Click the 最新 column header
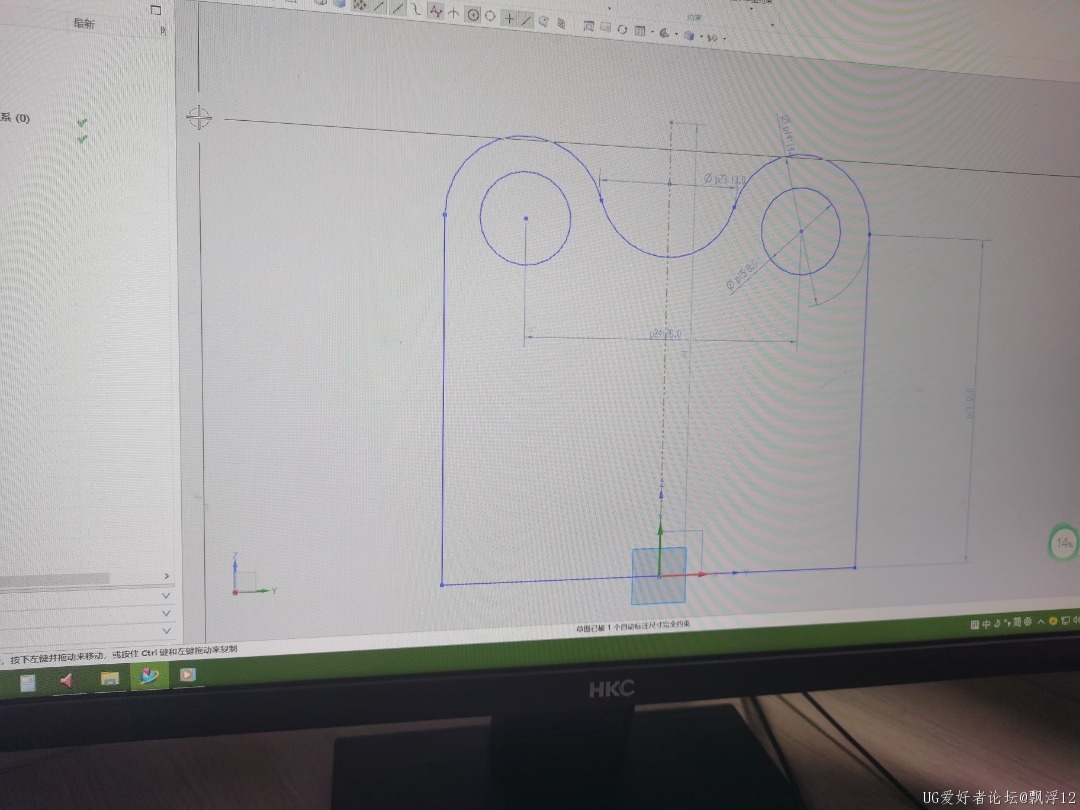The image size is (1080, 810). [x=83, y=23]
